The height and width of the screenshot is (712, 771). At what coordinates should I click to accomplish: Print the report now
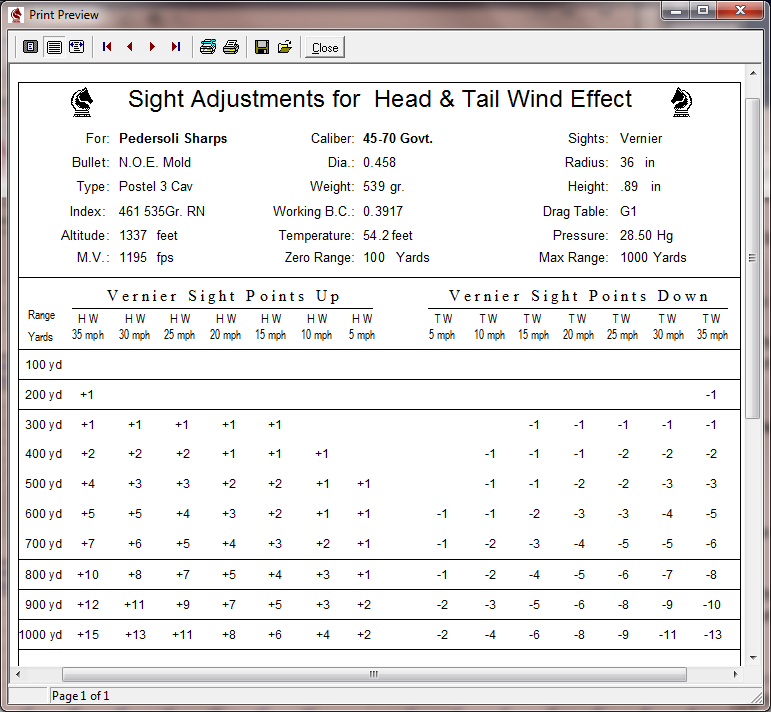231,47
